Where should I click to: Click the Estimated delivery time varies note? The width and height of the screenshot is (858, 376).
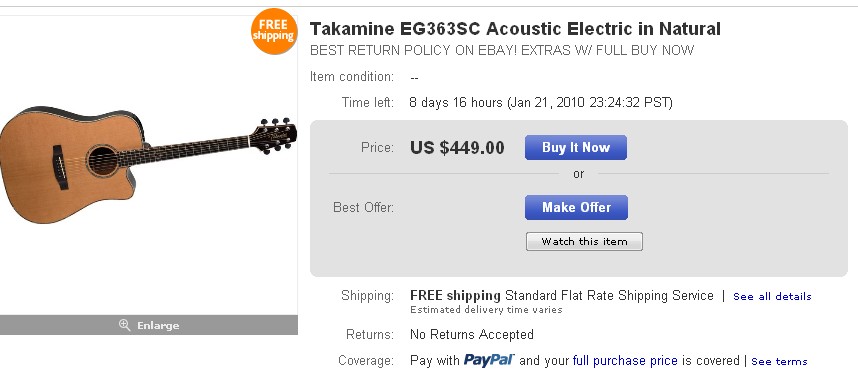pos(486,310)
